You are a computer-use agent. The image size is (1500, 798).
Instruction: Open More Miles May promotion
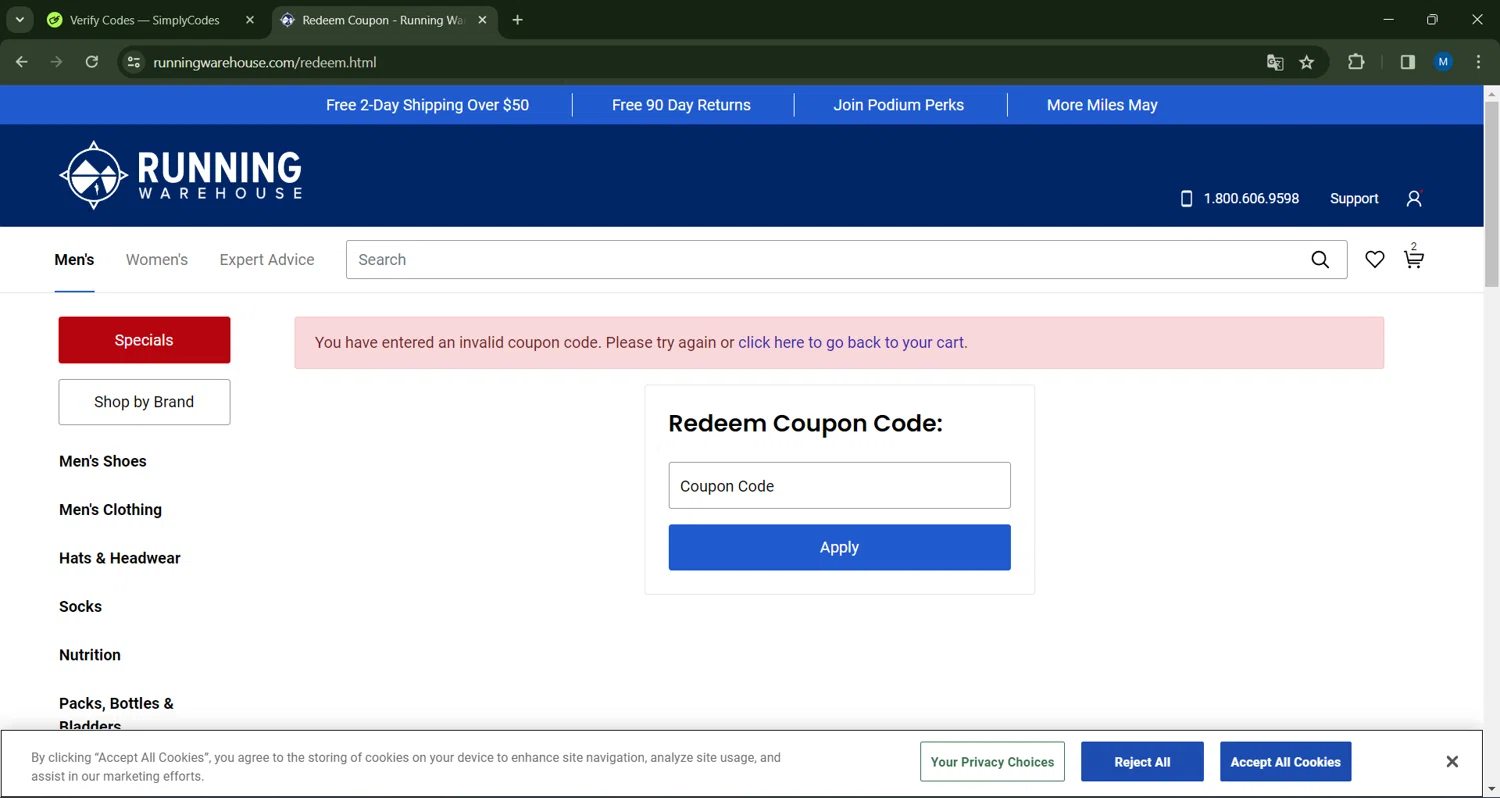click(x=1102, y=105)
